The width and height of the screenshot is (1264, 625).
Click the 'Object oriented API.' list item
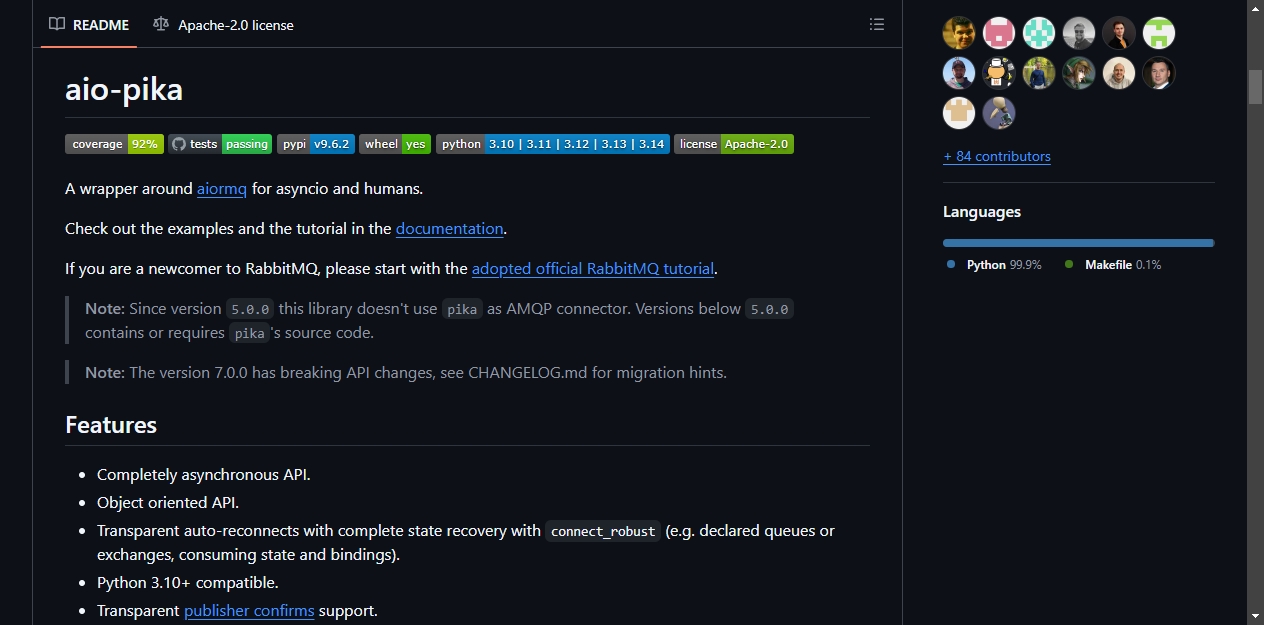[168, 502]
